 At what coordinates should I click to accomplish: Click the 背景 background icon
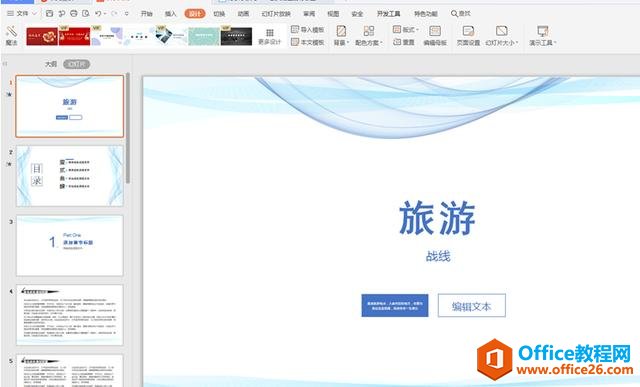341,31
